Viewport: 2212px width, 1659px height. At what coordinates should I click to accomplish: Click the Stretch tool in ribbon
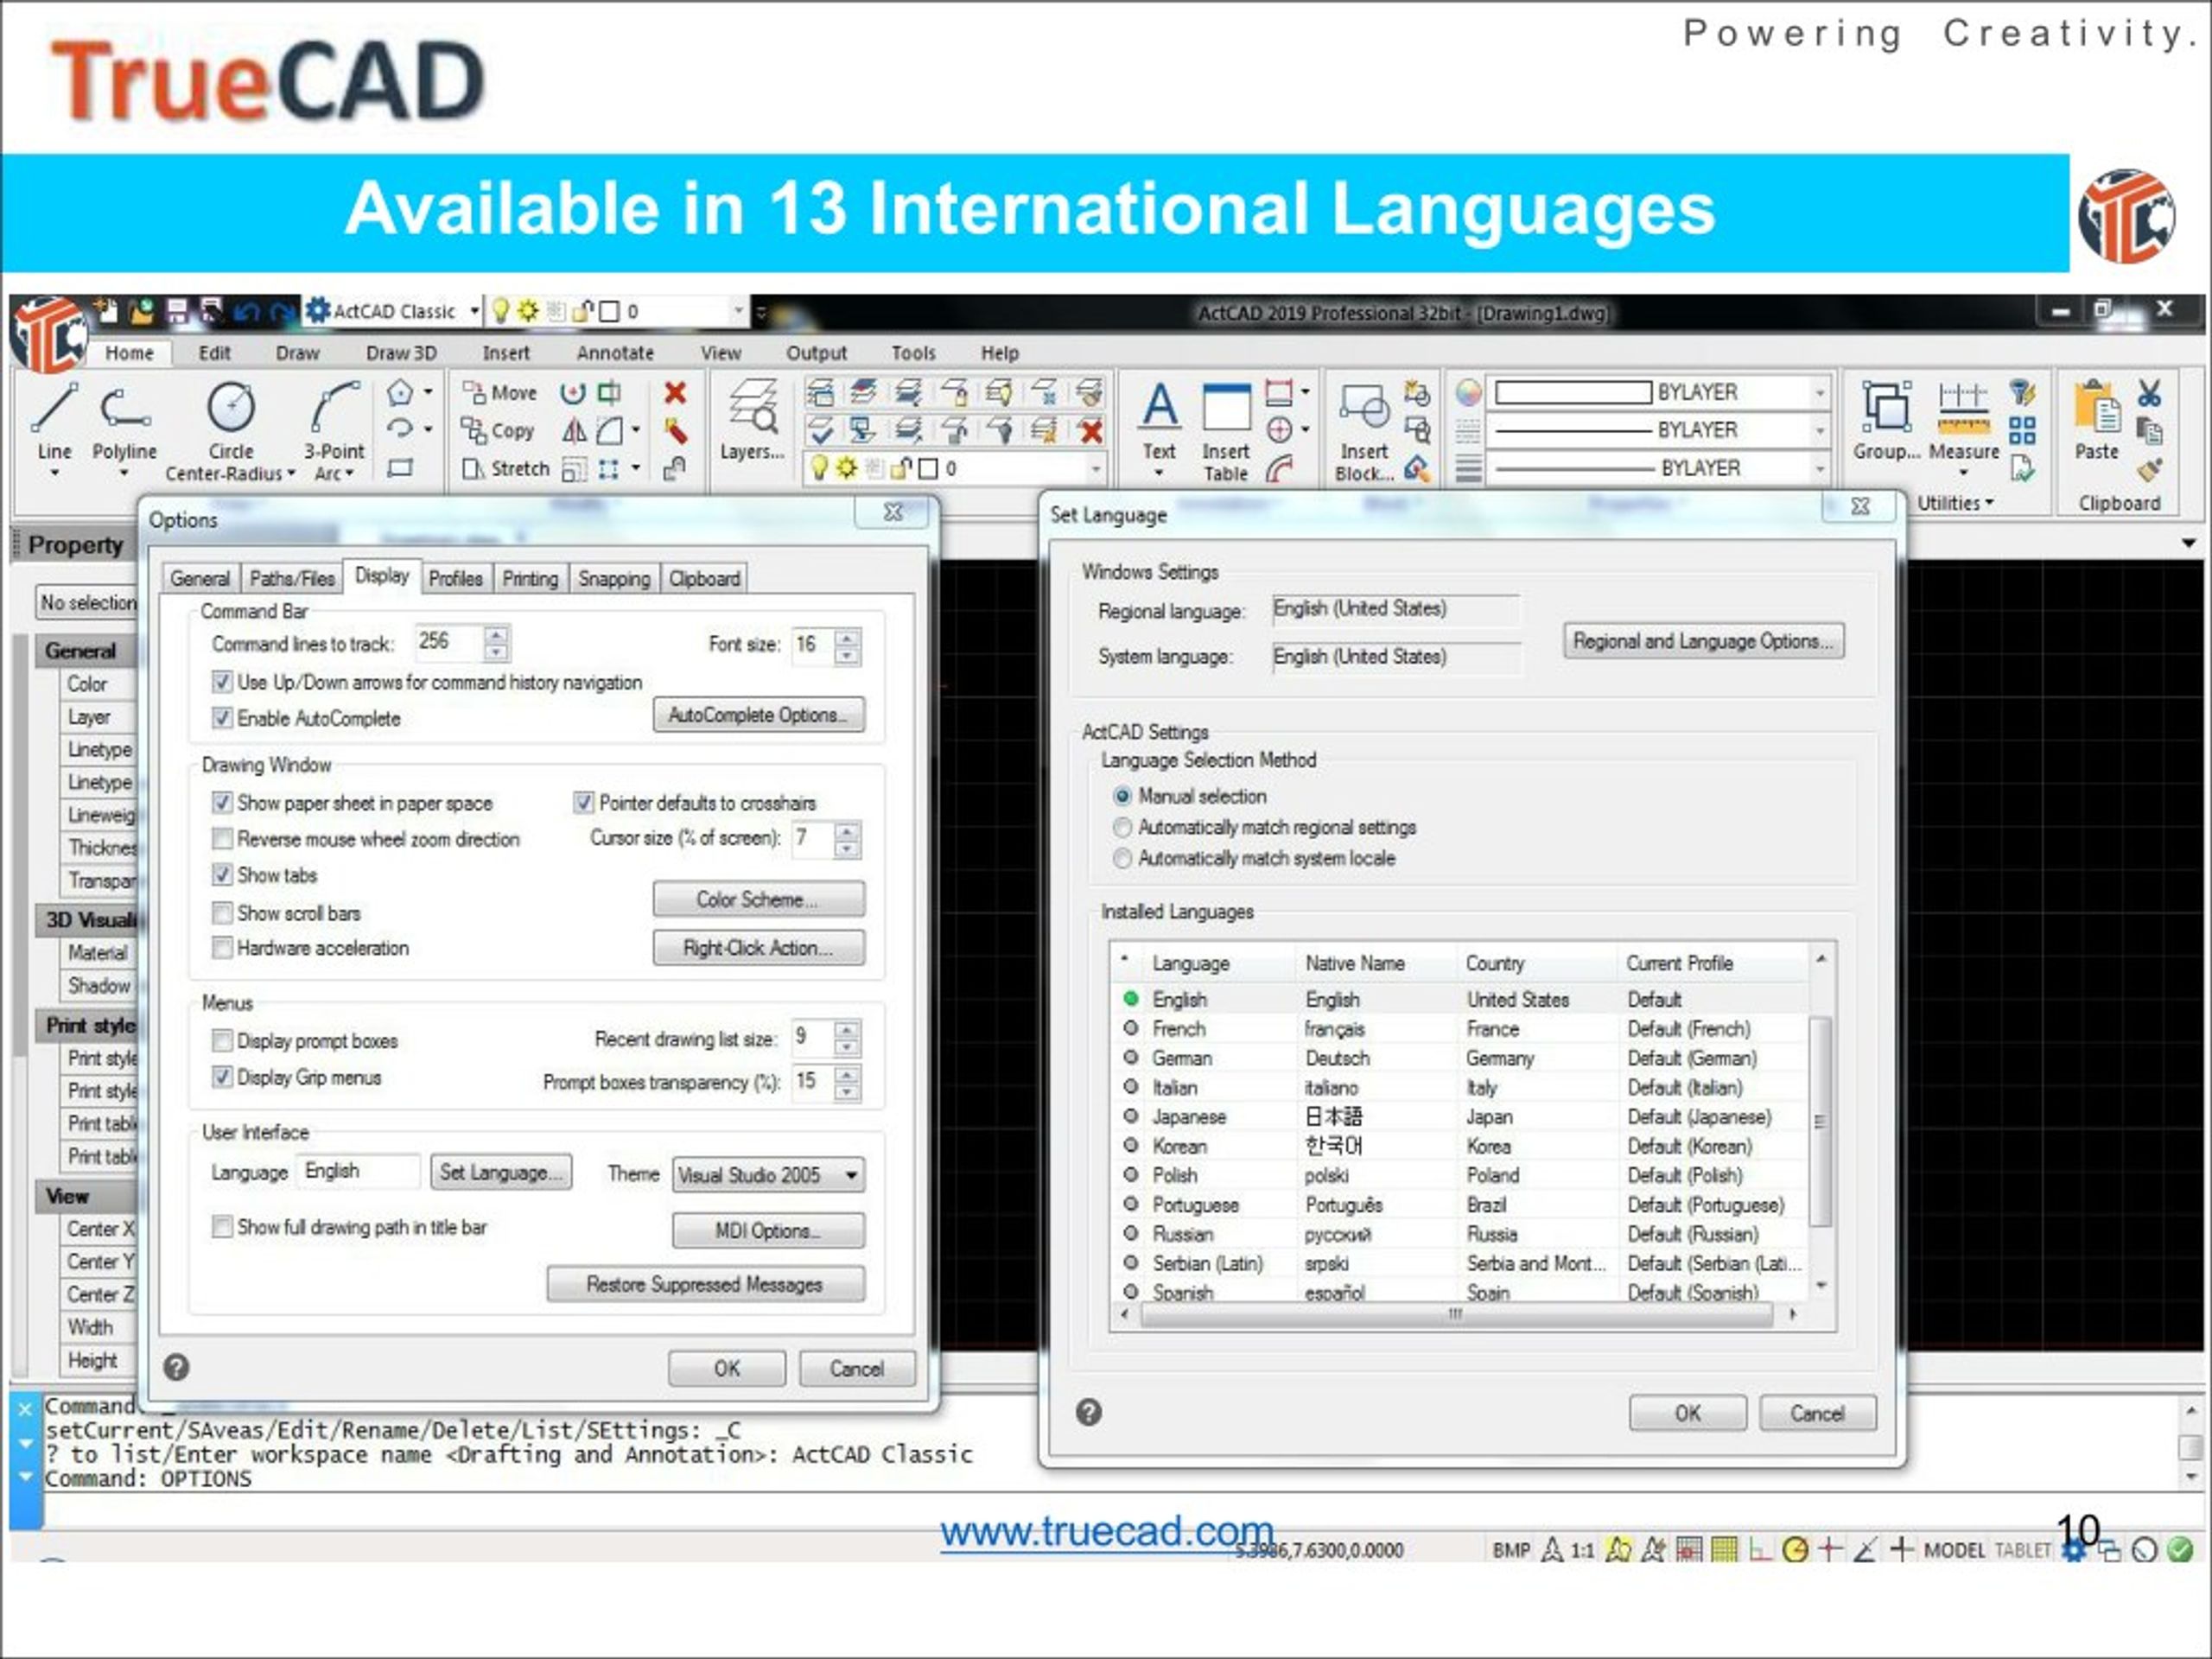[x=506, y=469]
